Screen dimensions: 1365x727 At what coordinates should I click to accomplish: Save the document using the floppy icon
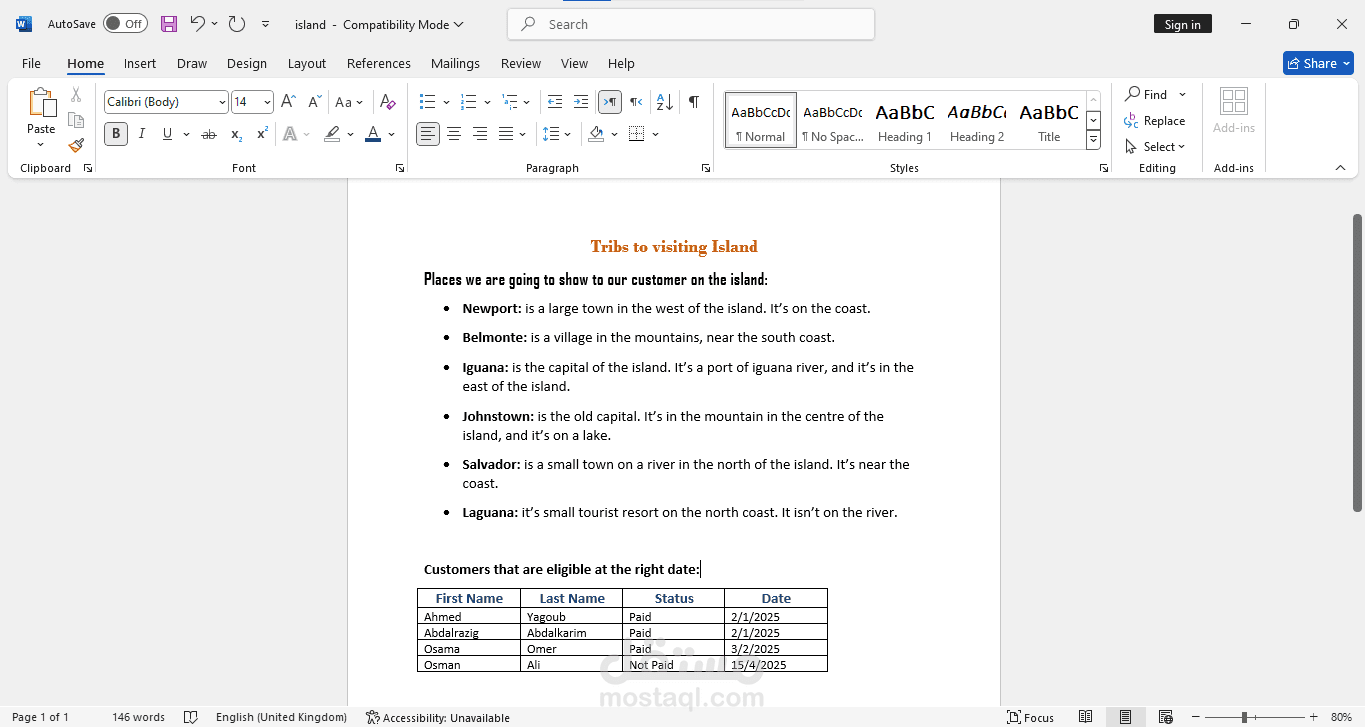pos(169,24)
